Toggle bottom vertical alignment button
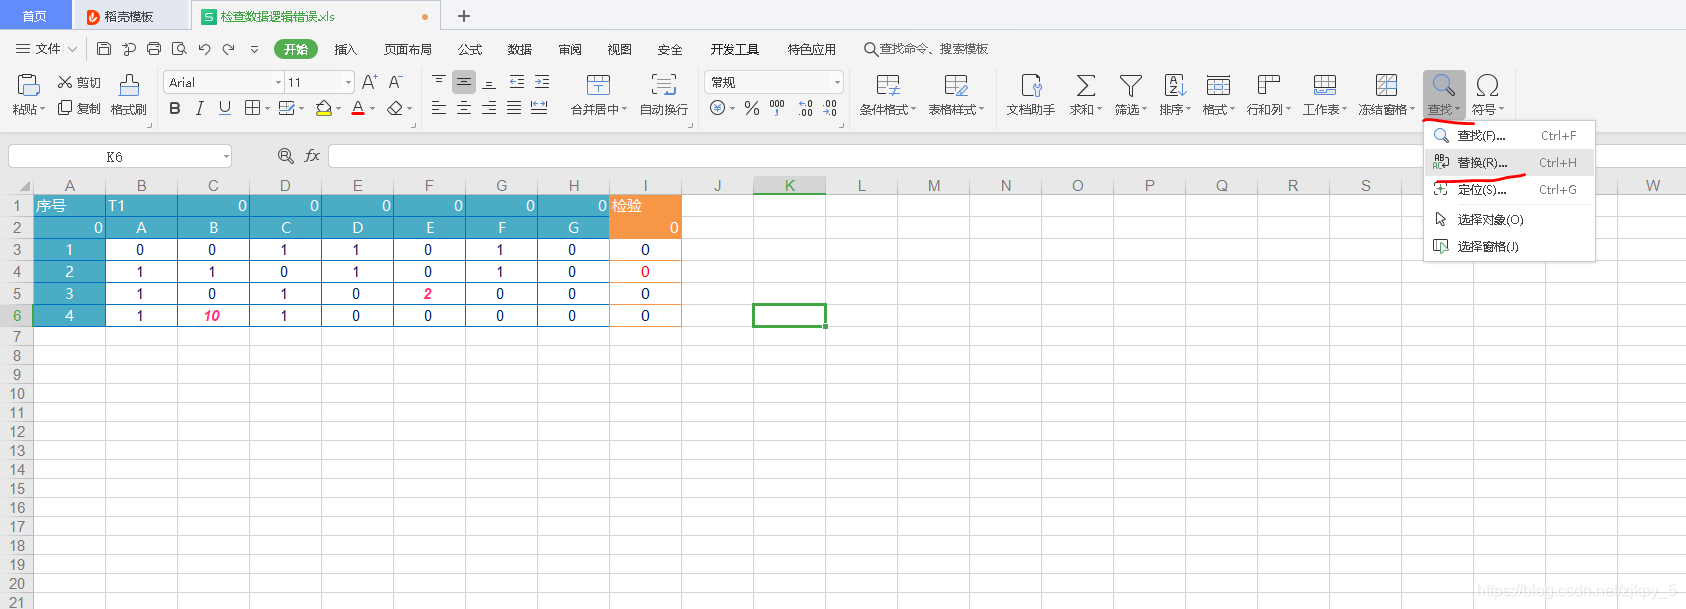1686x609 pixels. [x=489, y=82]
